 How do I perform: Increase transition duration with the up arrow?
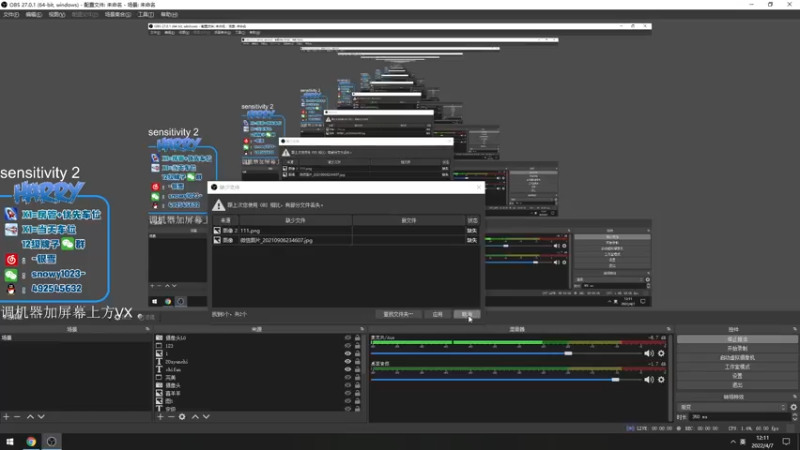[794, 415]
